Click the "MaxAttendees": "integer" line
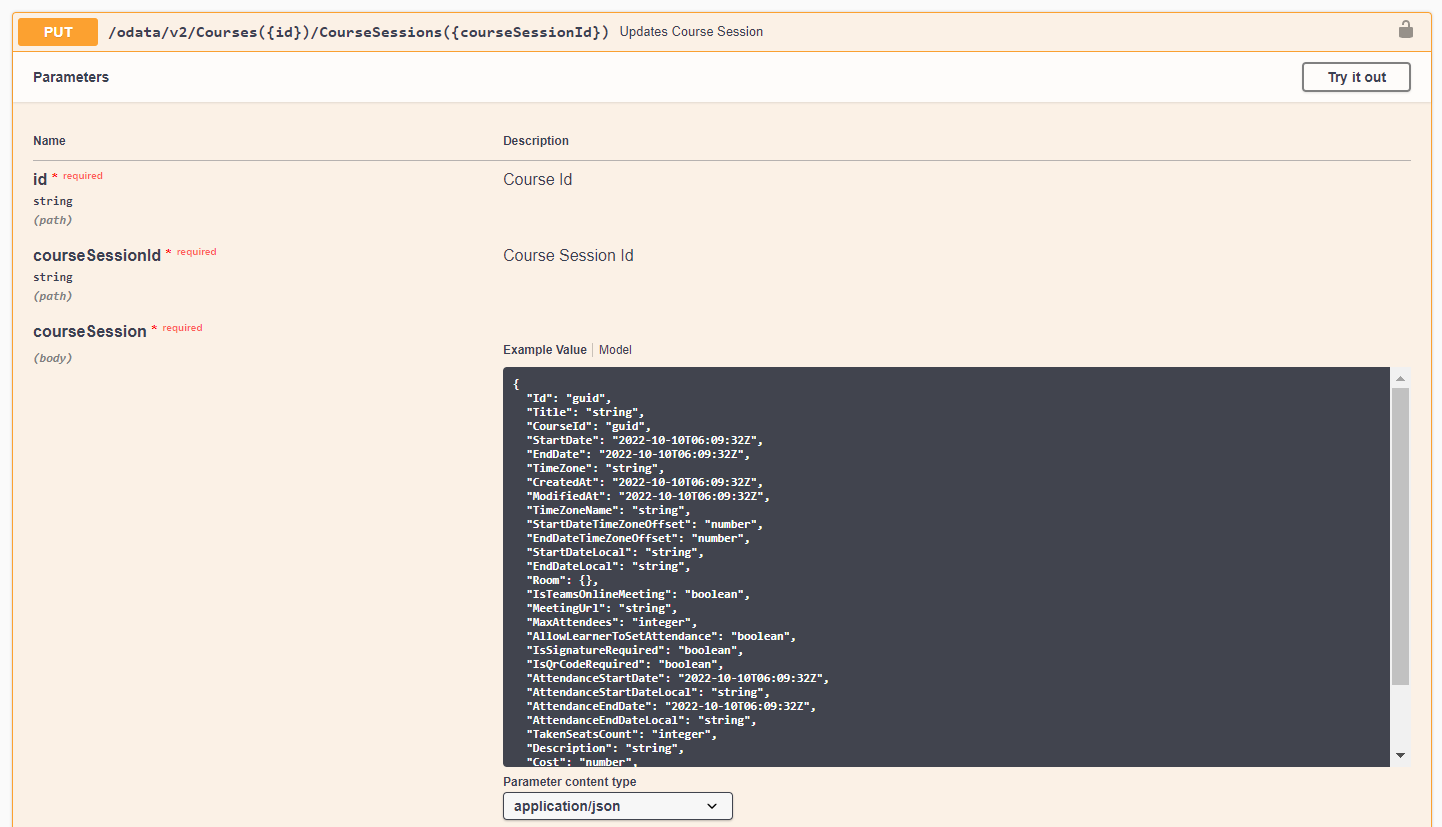The image size is (1442, 827). [612, 622]
